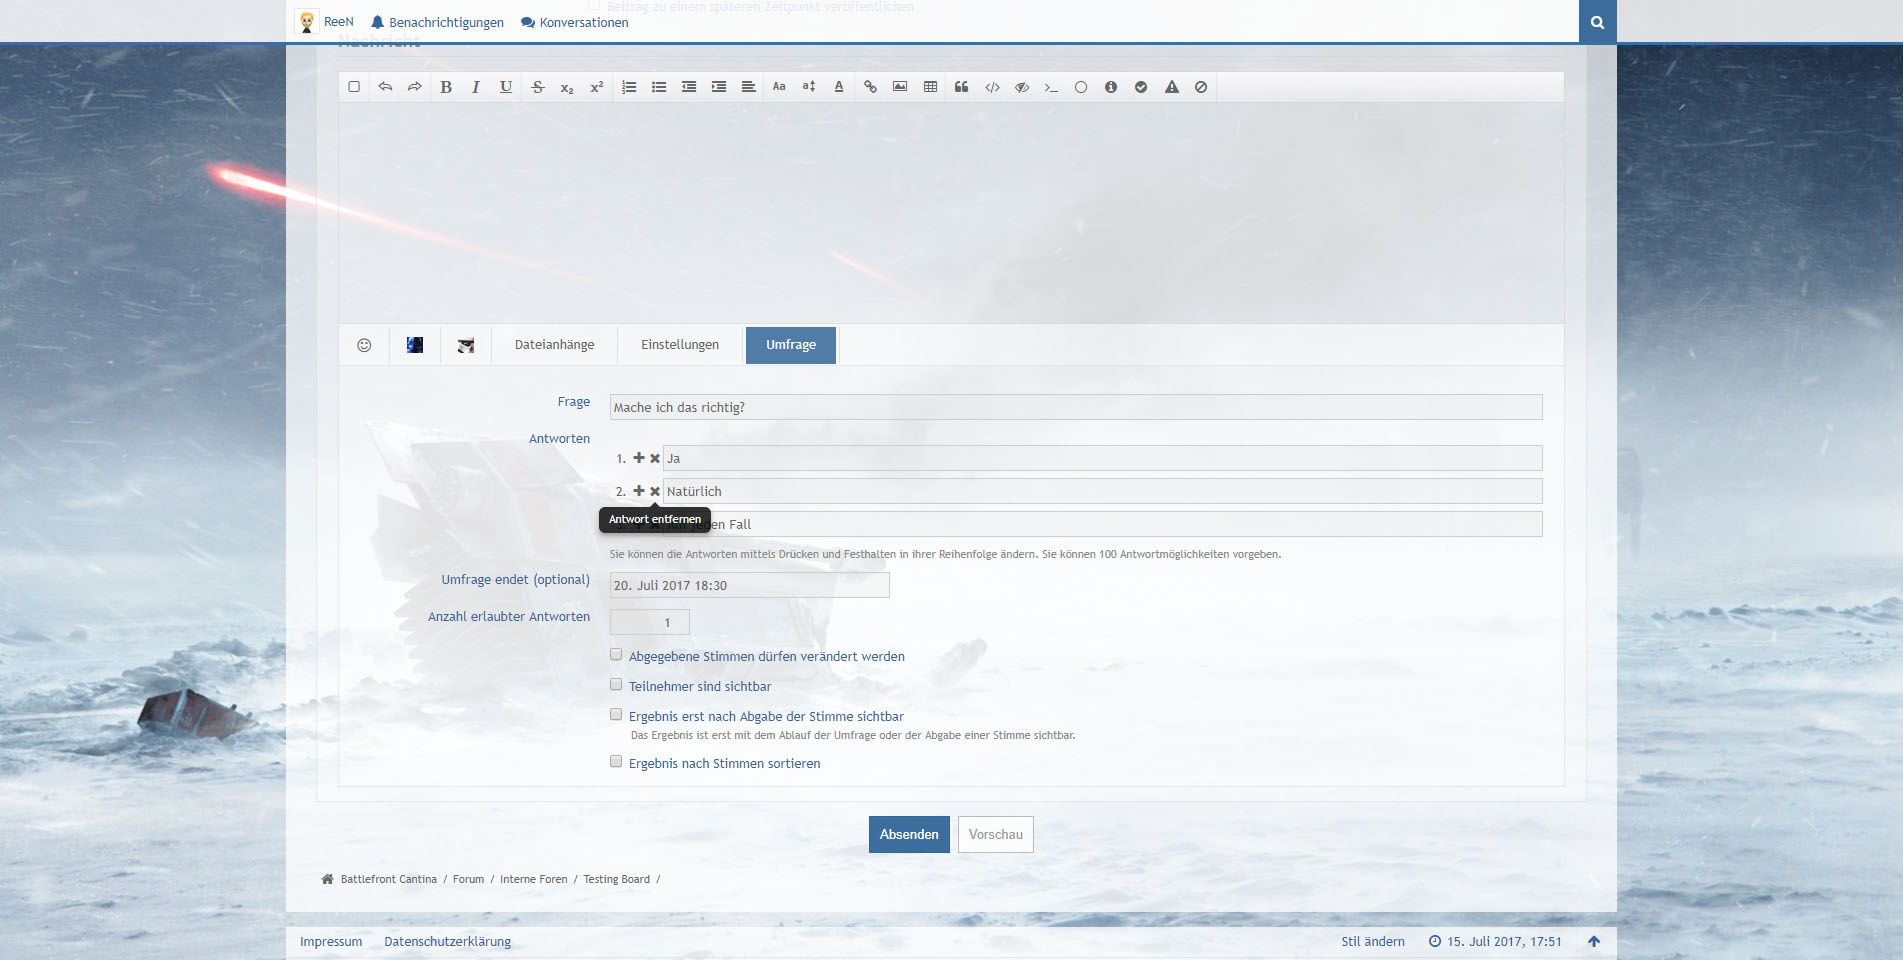
Task: Enable Teilnehmer sind sichtbar
Action: (x=616, y=685)
